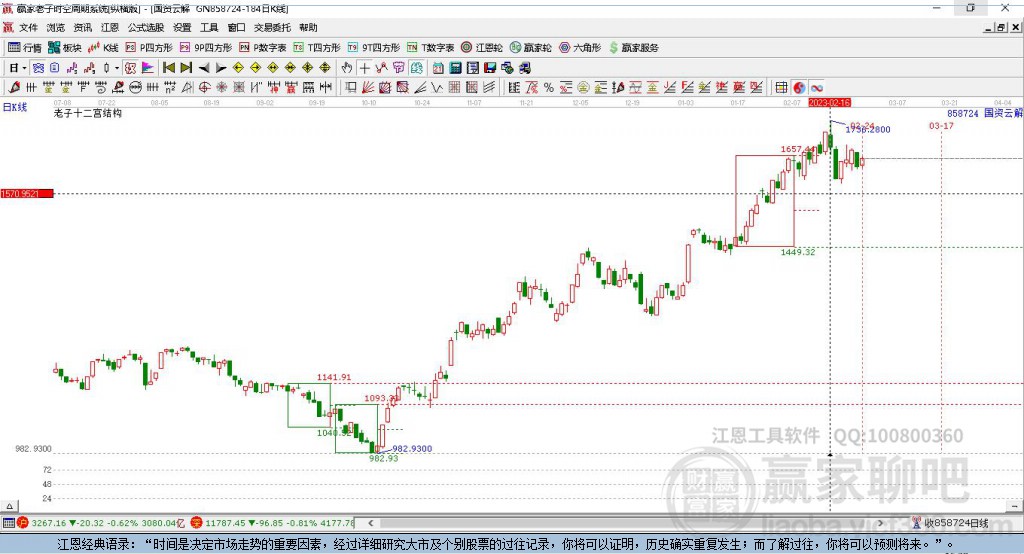The width and height of the screenshot is (1024, 554).
Task: Click the percent sign drawing tool
Action: 548,87
